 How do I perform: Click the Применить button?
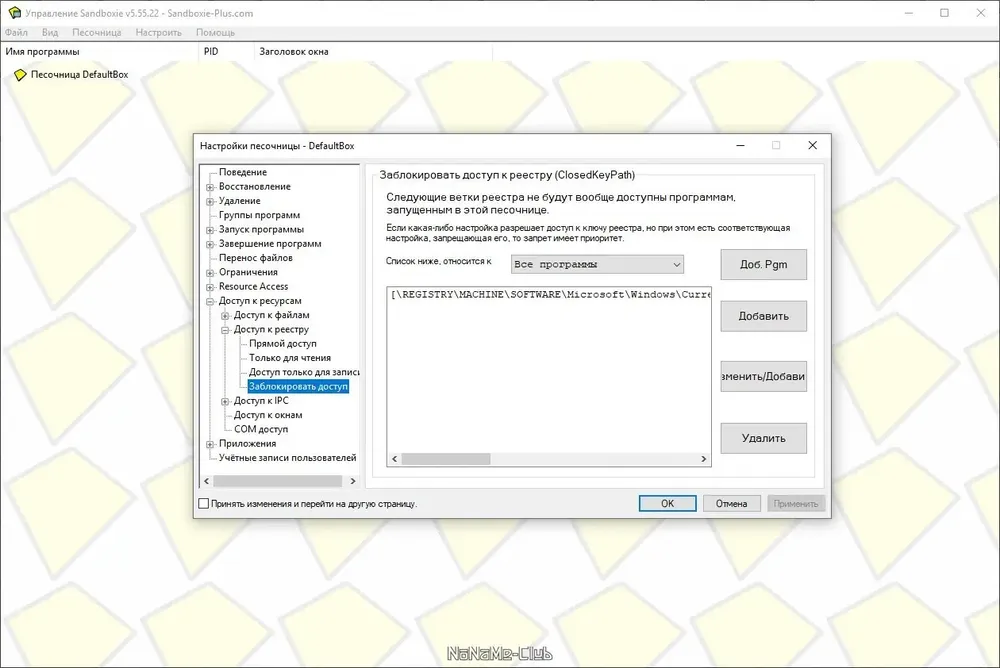tap(796, 503)
